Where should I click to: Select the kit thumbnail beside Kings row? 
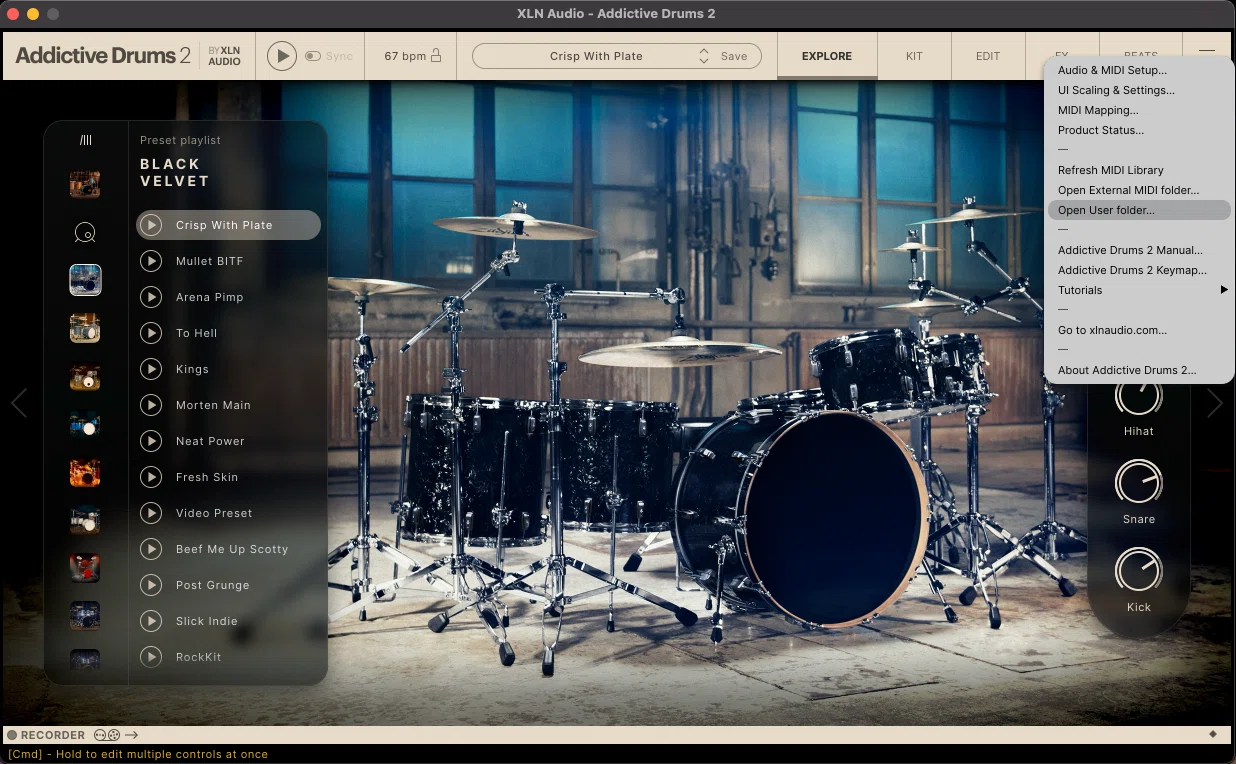[x=85, y=378]
